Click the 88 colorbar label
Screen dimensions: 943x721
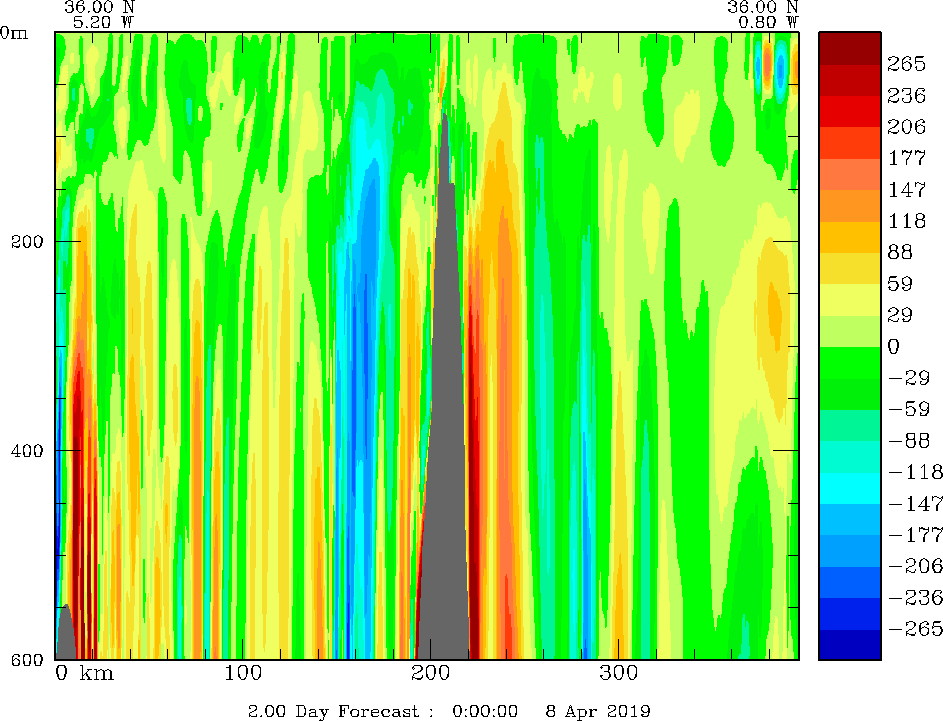[900, 252]
